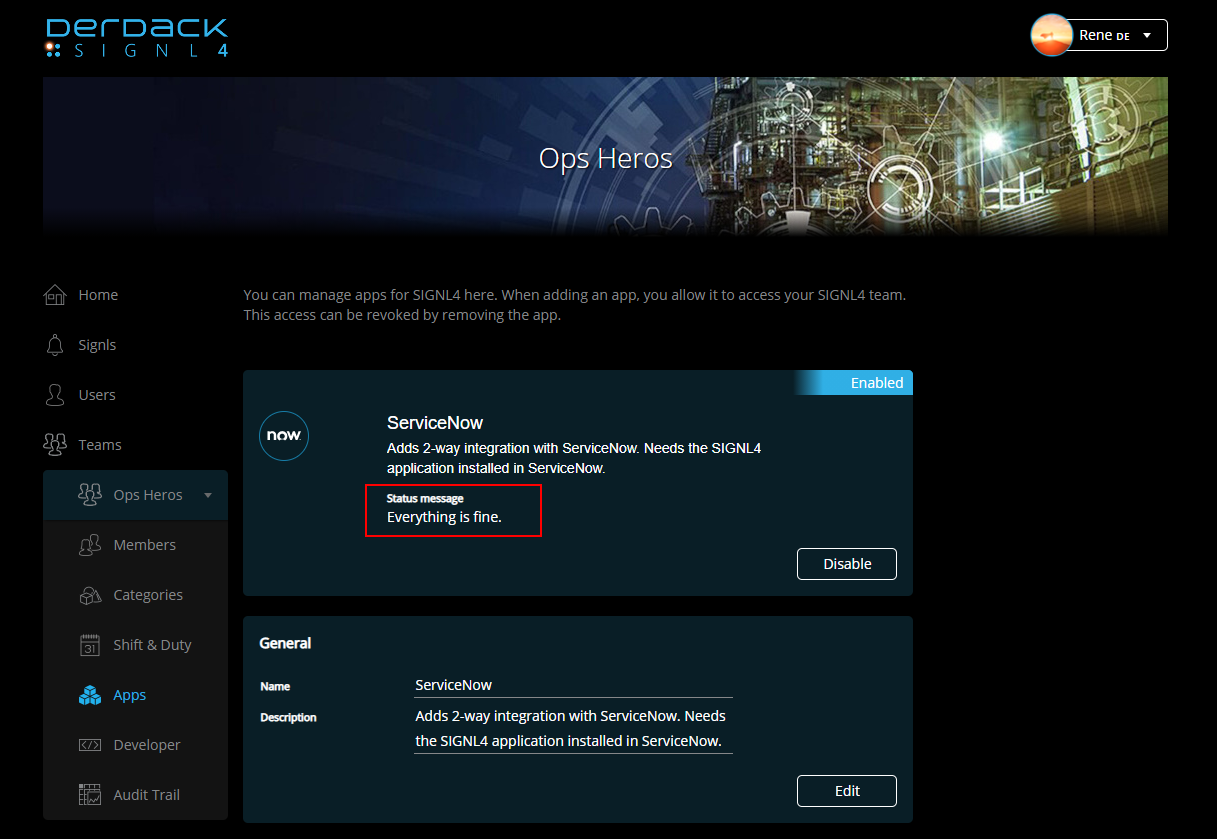1217x839 pixels.
Task: Click the Users person icon
Action: 55,395
